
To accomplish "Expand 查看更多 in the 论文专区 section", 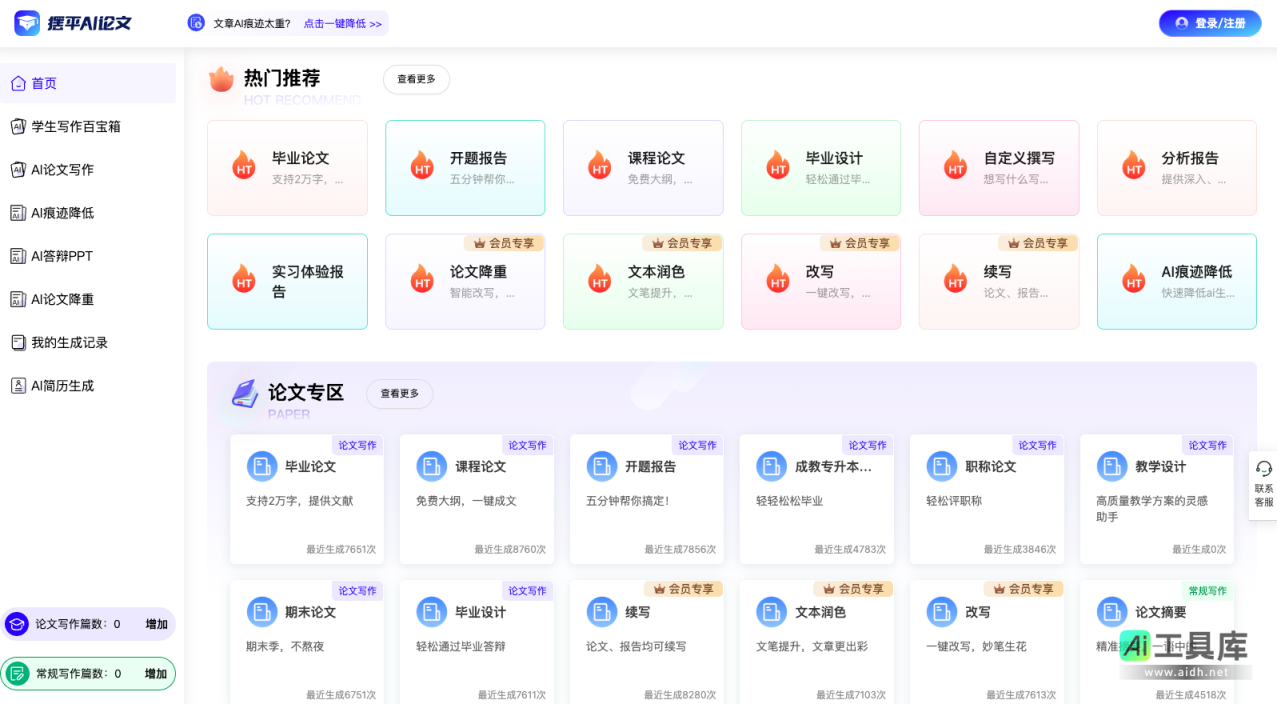I will tap(399, 393).
